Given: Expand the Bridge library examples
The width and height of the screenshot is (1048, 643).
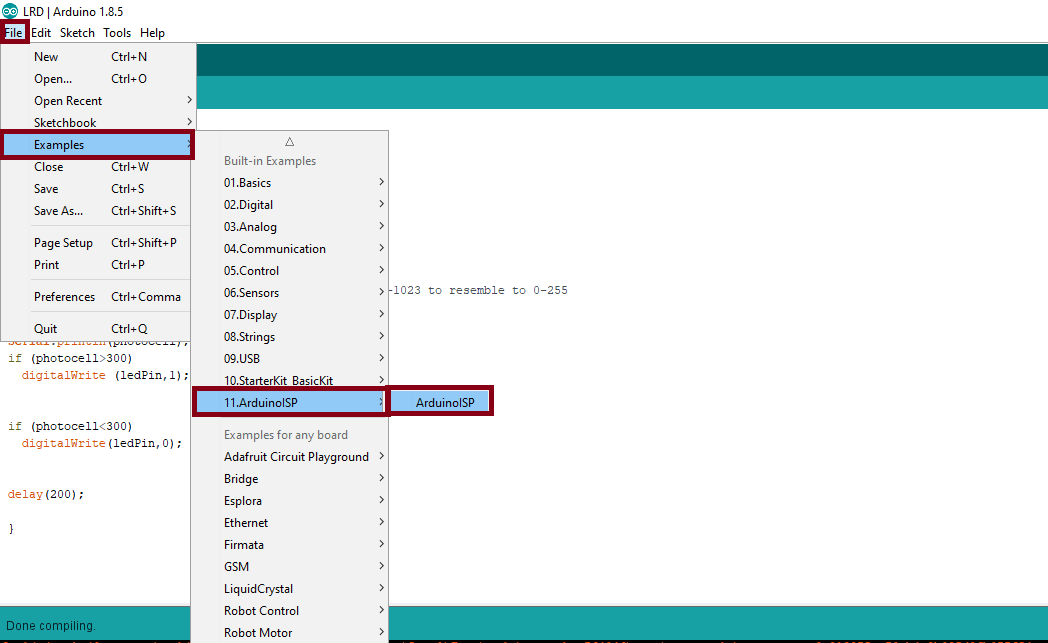Looking at the screenshot, I should tap(290, 479).
